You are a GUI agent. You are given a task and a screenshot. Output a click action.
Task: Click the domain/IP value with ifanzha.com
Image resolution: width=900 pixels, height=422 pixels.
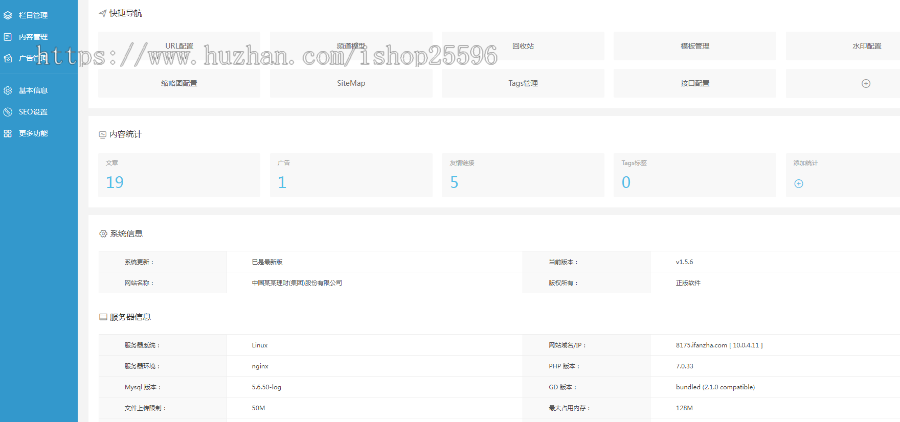click(719, 346)
